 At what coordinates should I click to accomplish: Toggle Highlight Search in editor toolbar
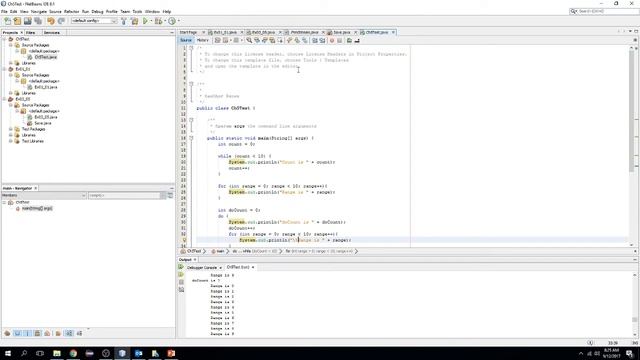272,40
